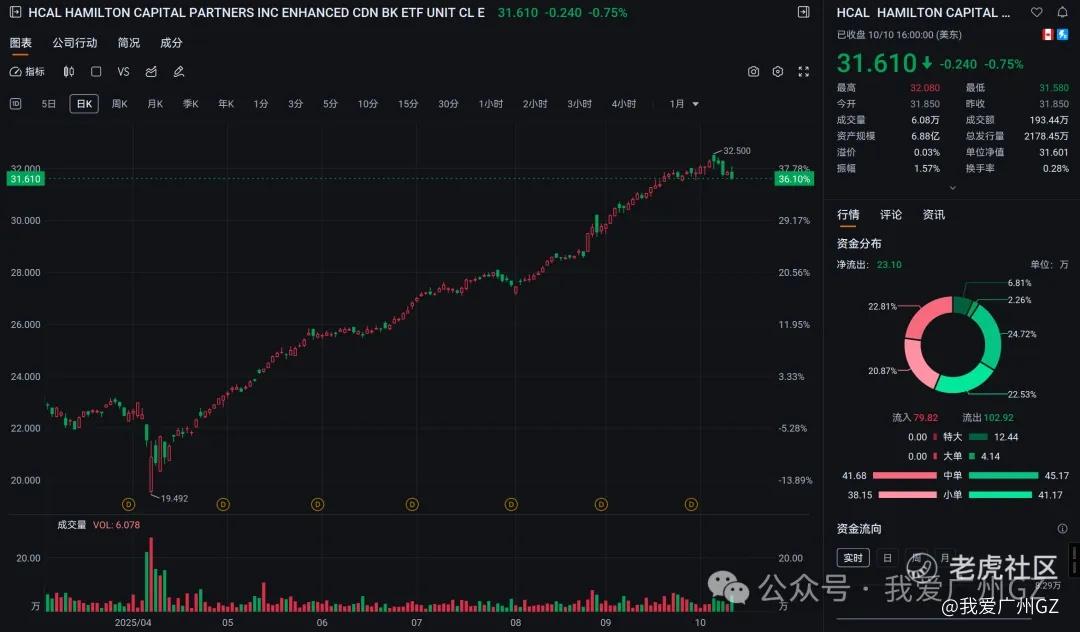Select 实时 in 资金流向
The height and width of the screenshot is (632, 1080).
click(x=853, y=558)
